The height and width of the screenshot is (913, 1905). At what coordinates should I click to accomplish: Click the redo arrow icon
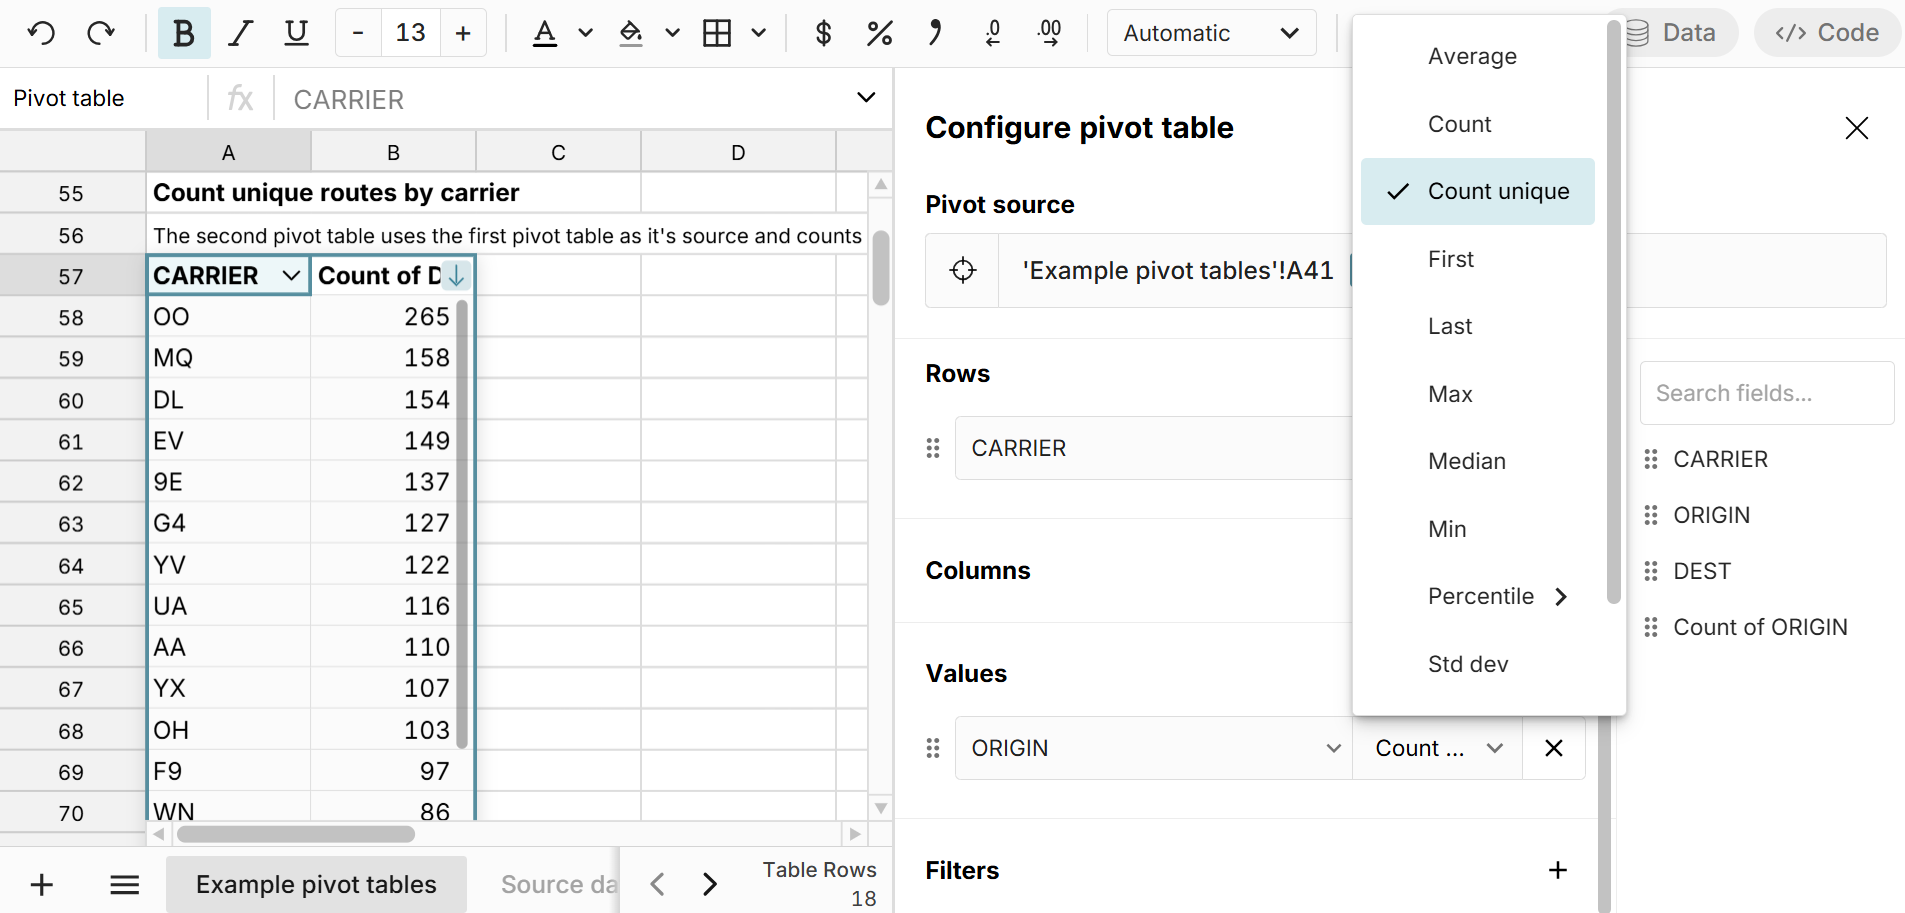click(x=101, y=33)
